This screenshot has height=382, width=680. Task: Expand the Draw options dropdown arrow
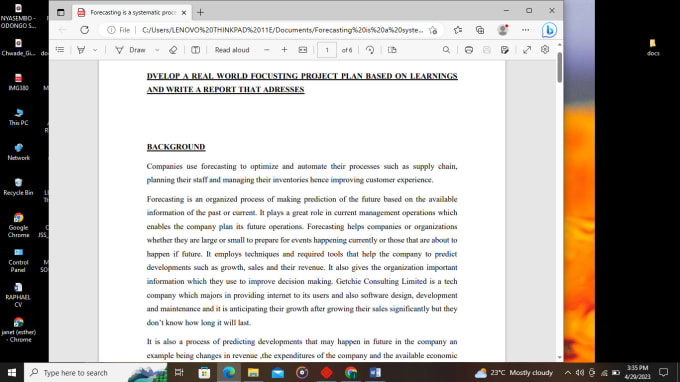pyautogui.click(x=157, y=50)
